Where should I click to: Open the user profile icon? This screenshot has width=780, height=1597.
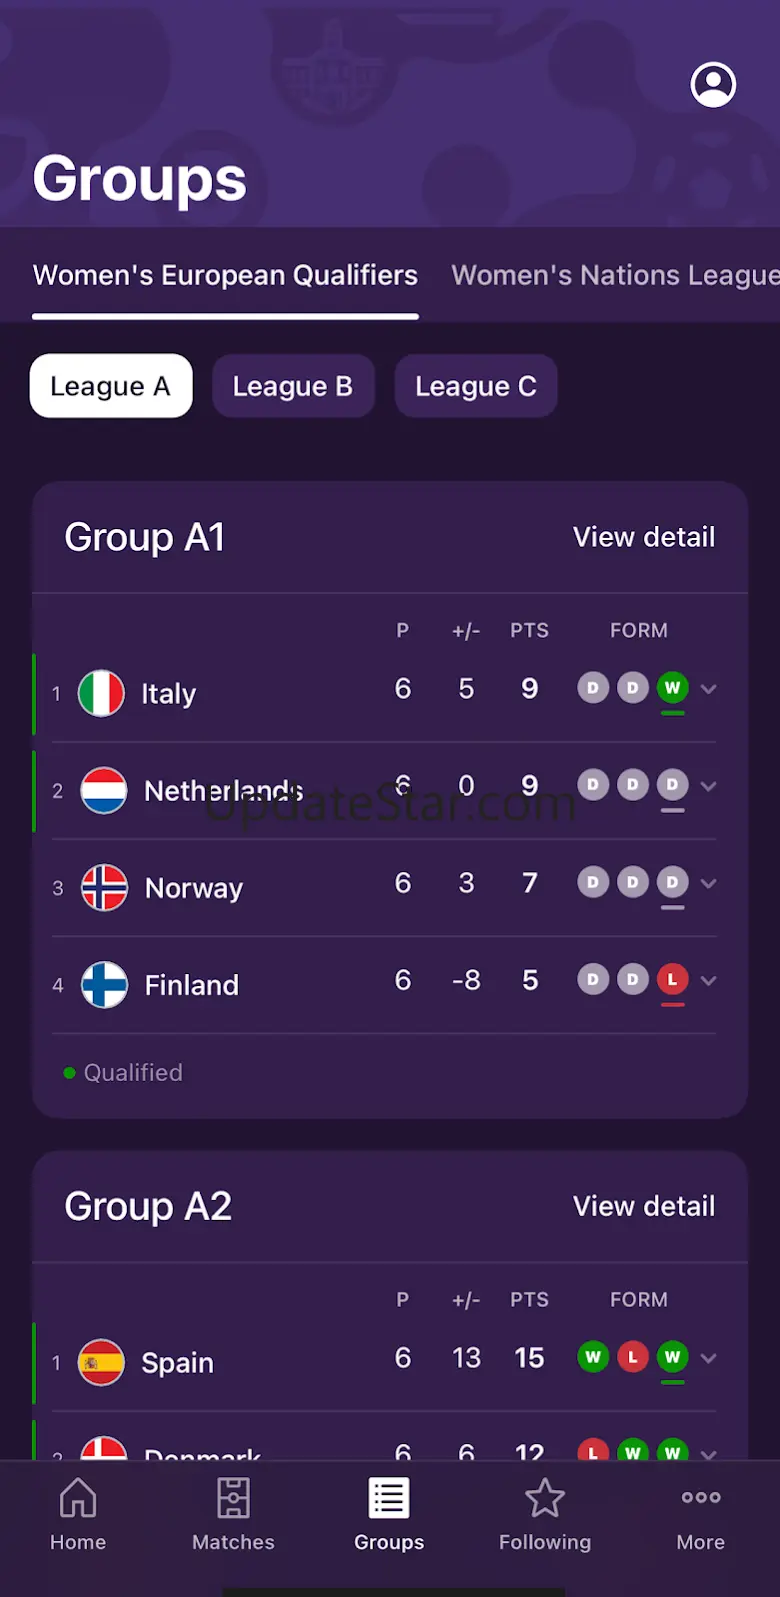click(713, 85)
